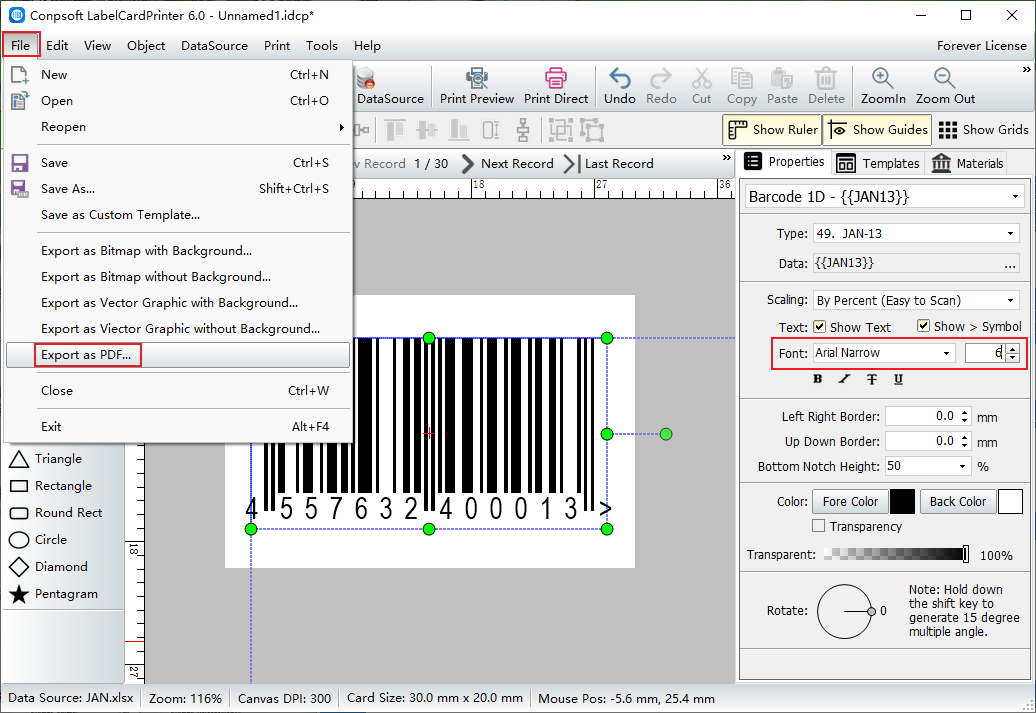Click the vertical distribute spacing icon

[x=523, y=130]
